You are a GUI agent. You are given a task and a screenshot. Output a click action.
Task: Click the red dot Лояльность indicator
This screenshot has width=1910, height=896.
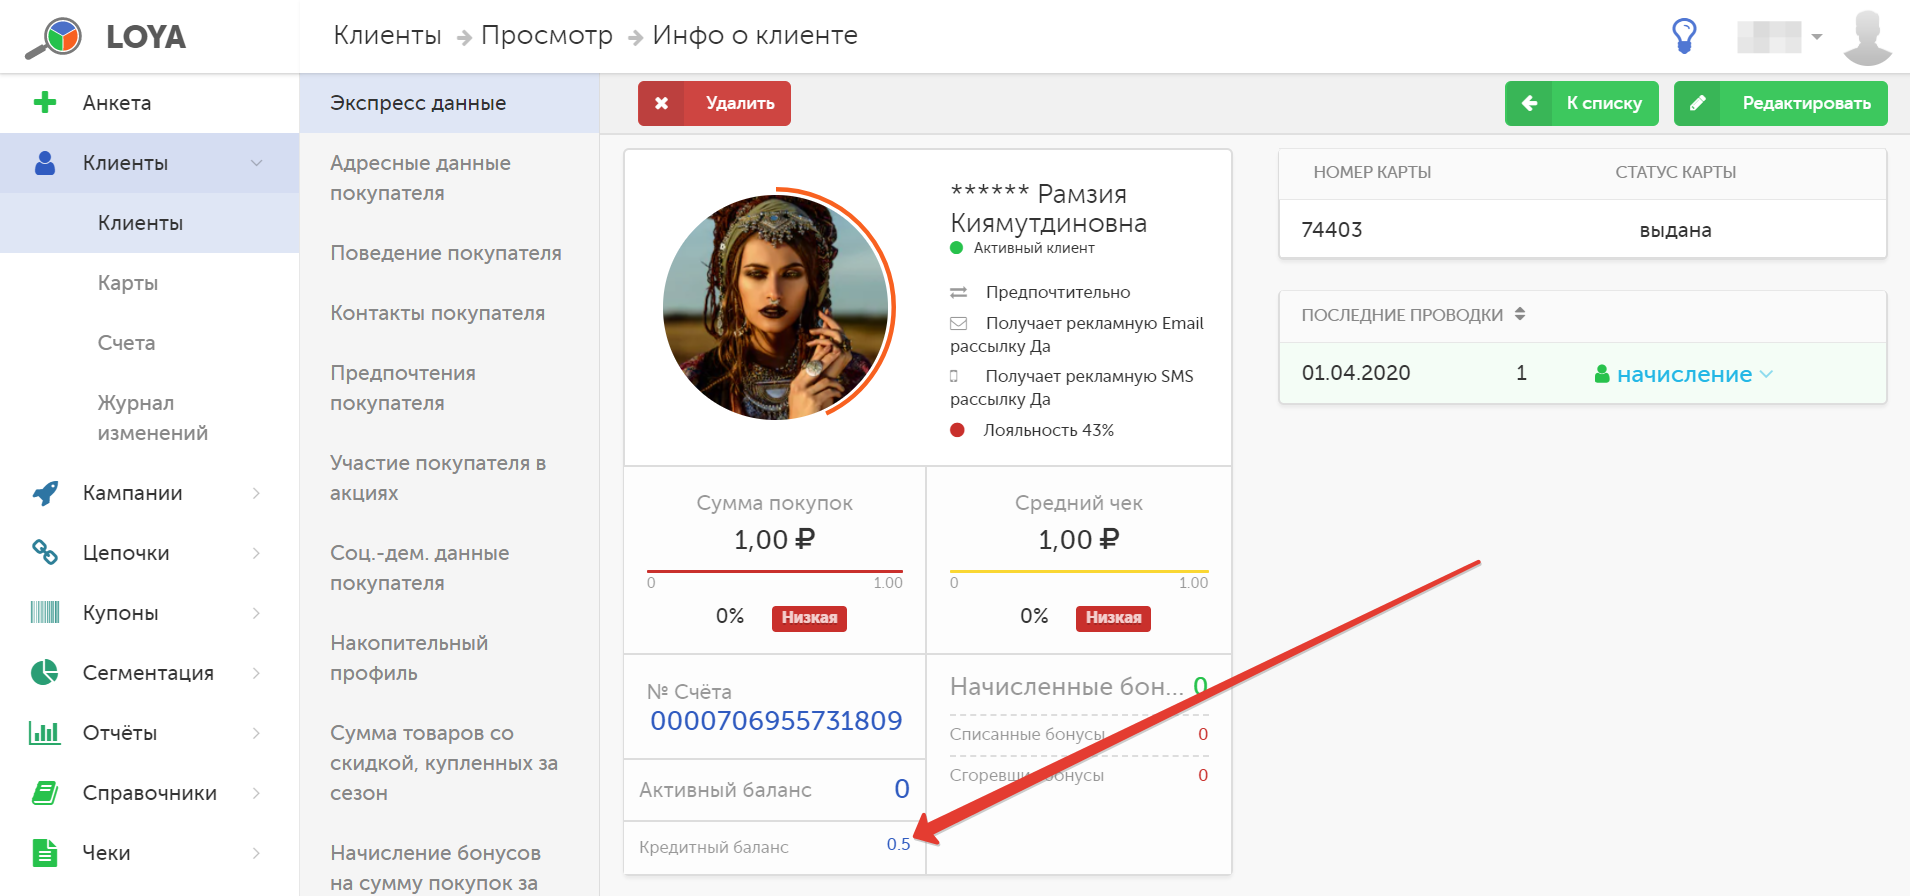(x=957, y=430)
